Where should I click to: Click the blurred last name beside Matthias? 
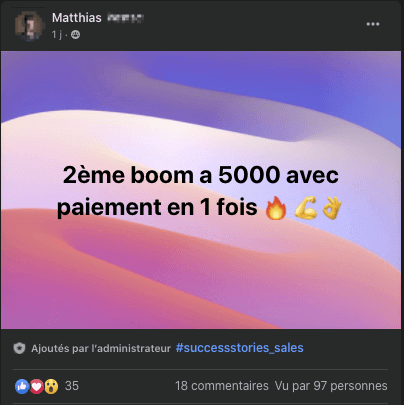[125, 18]
